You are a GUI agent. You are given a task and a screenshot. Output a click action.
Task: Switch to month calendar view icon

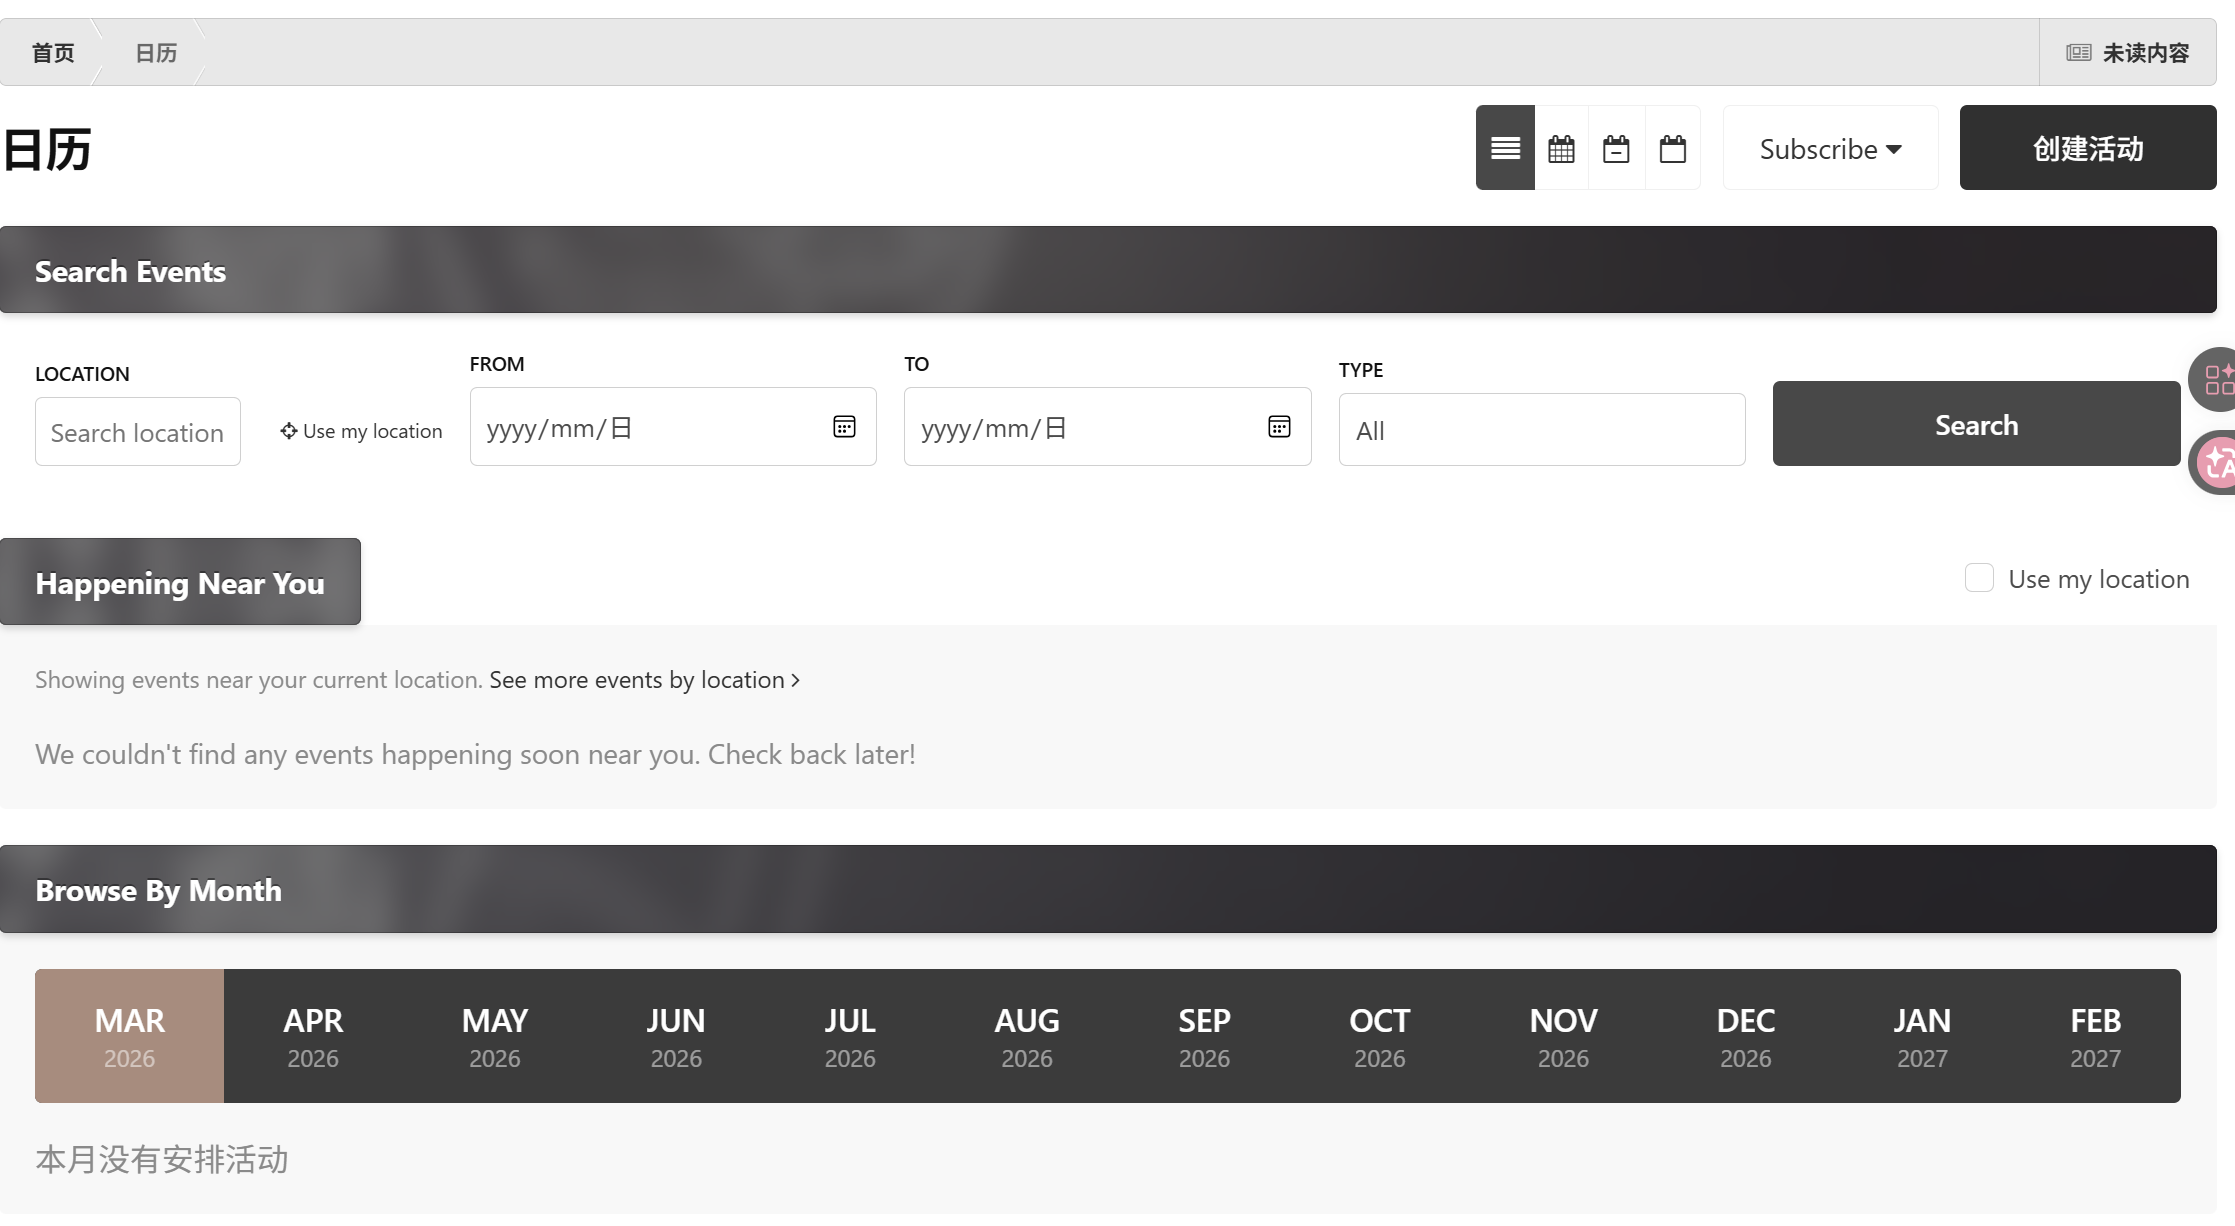click(1561, 148)
